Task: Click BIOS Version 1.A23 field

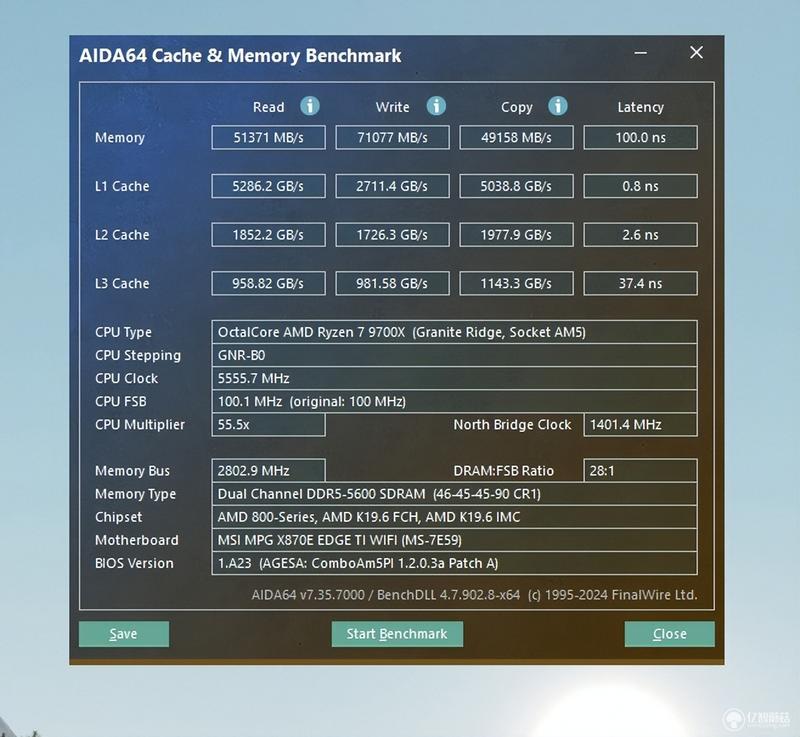Action: point(454,563)
